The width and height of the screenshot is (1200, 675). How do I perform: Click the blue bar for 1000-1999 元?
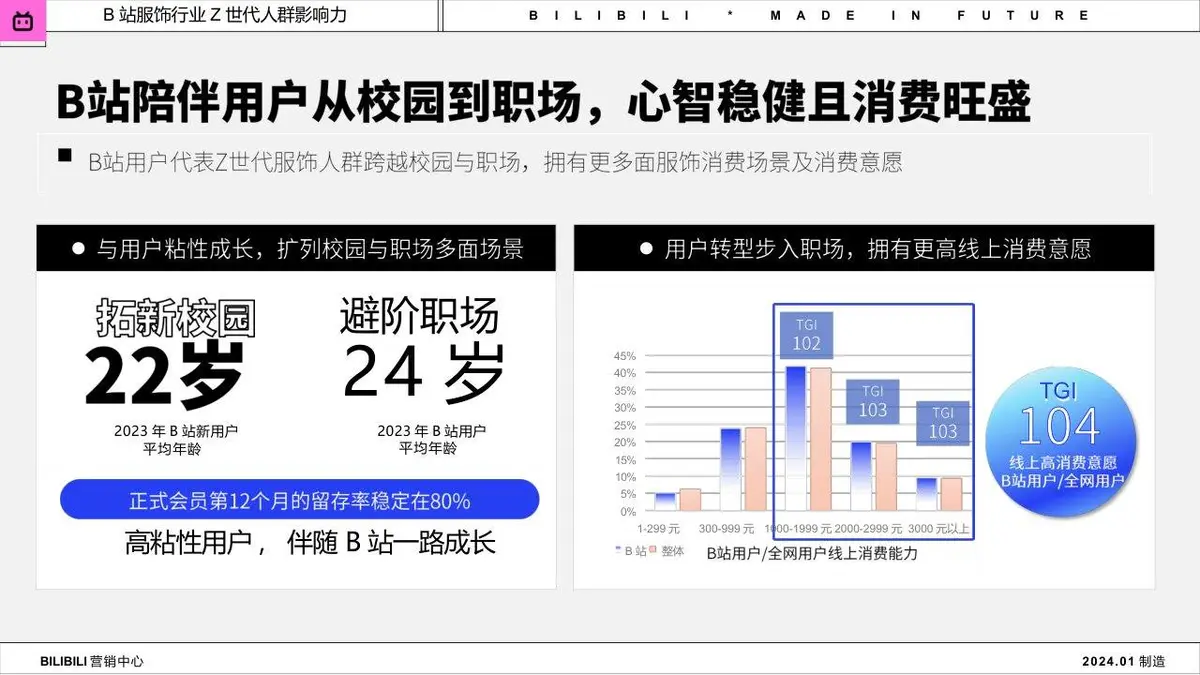pyautogui.click(x=796, y=439)
